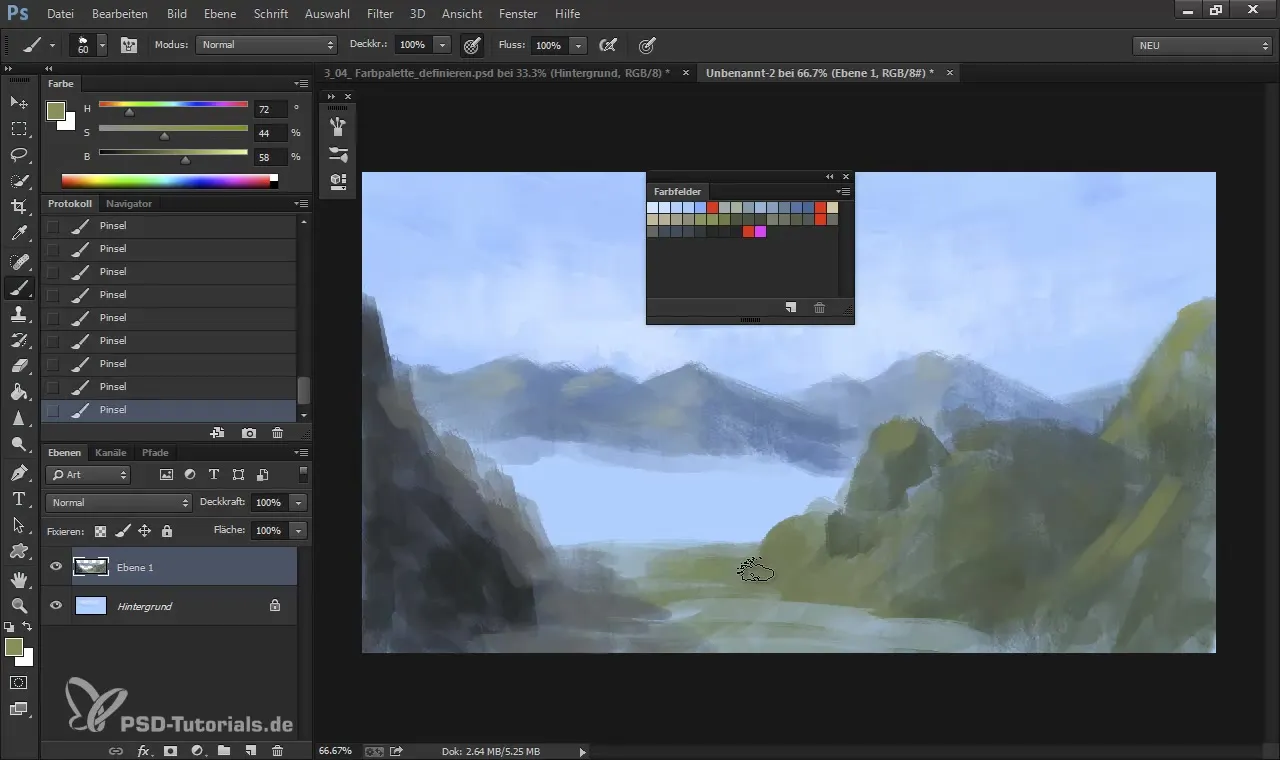
Task: Select the History Brush tool
Action: point(19,340)
